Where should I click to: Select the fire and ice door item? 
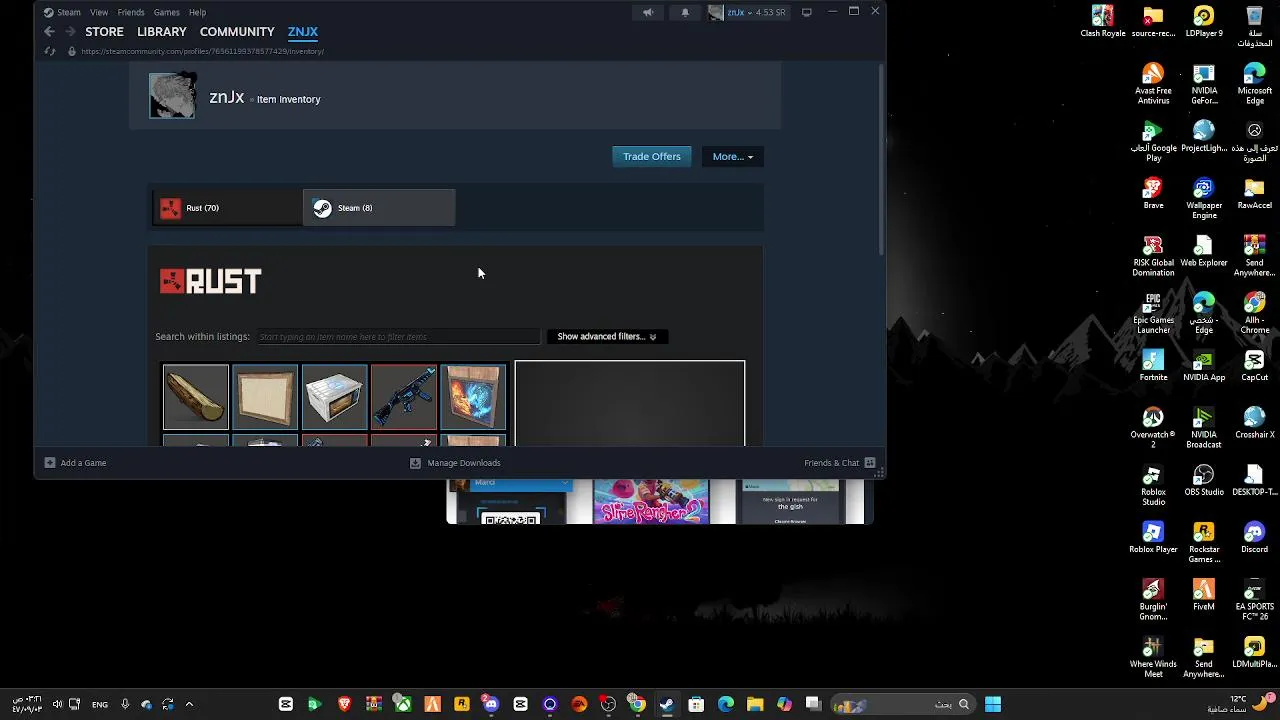point(473,397)
